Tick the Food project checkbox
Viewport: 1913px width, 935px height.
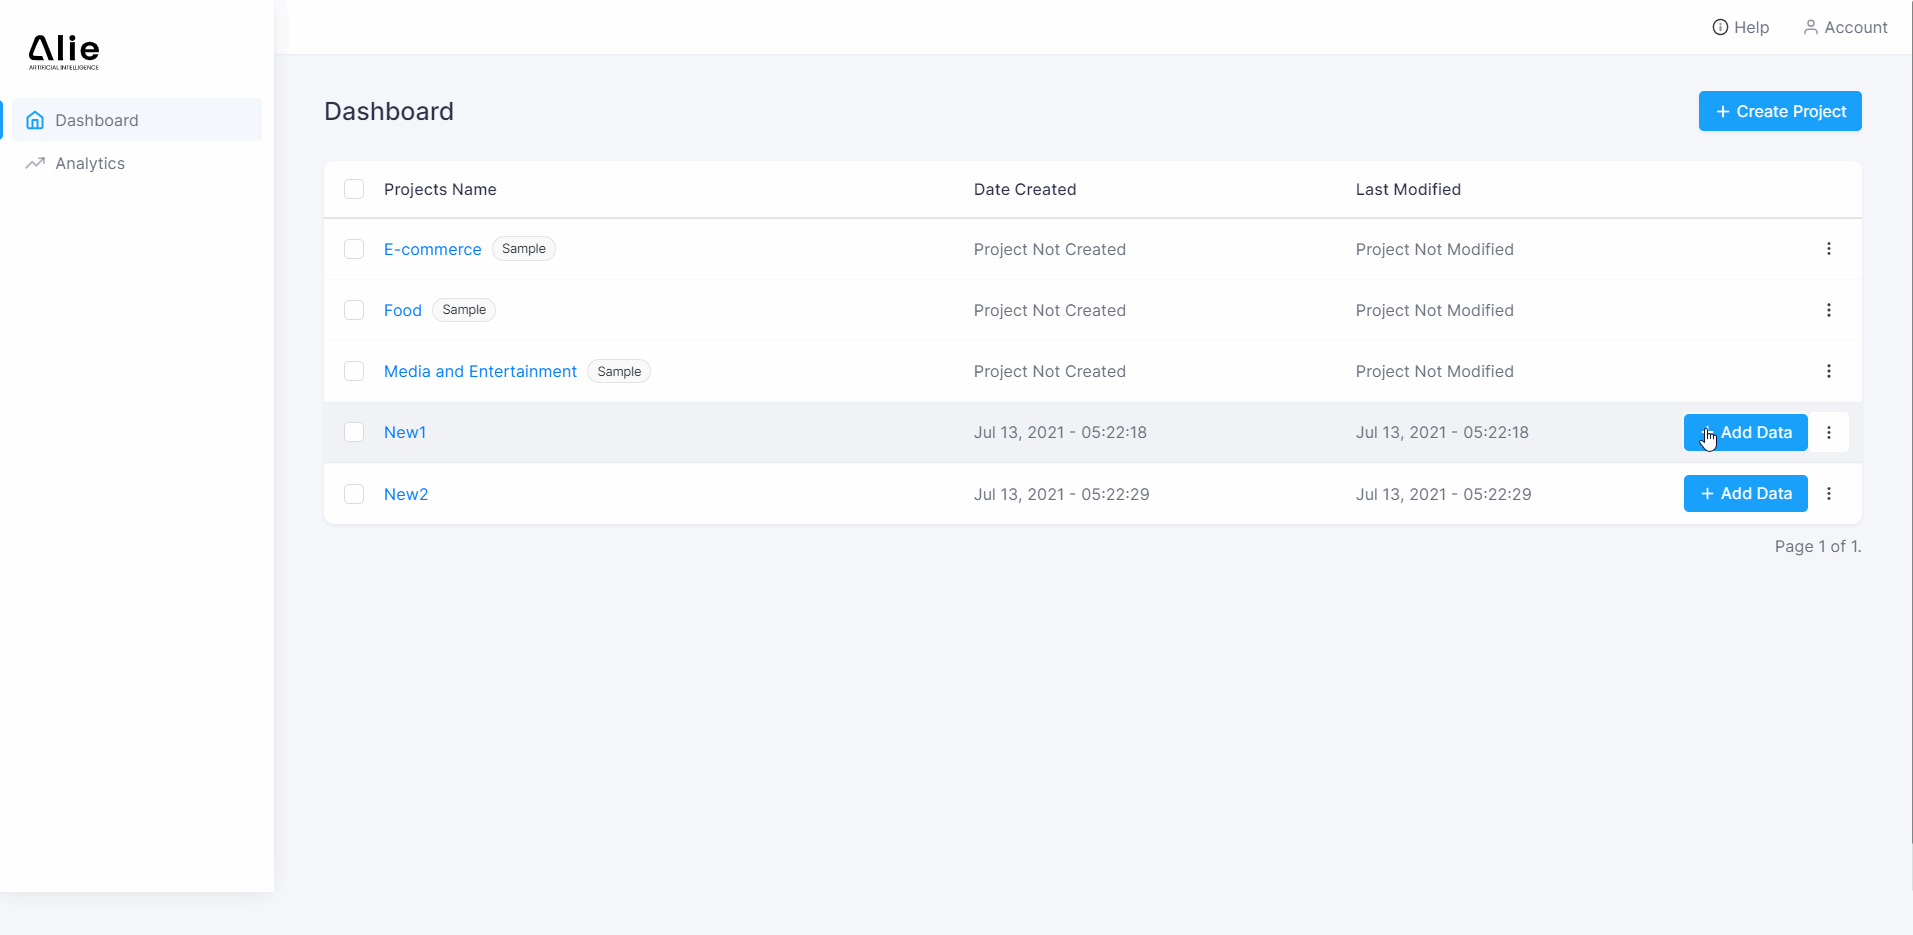pyautogui.click(x=354, y=310)
